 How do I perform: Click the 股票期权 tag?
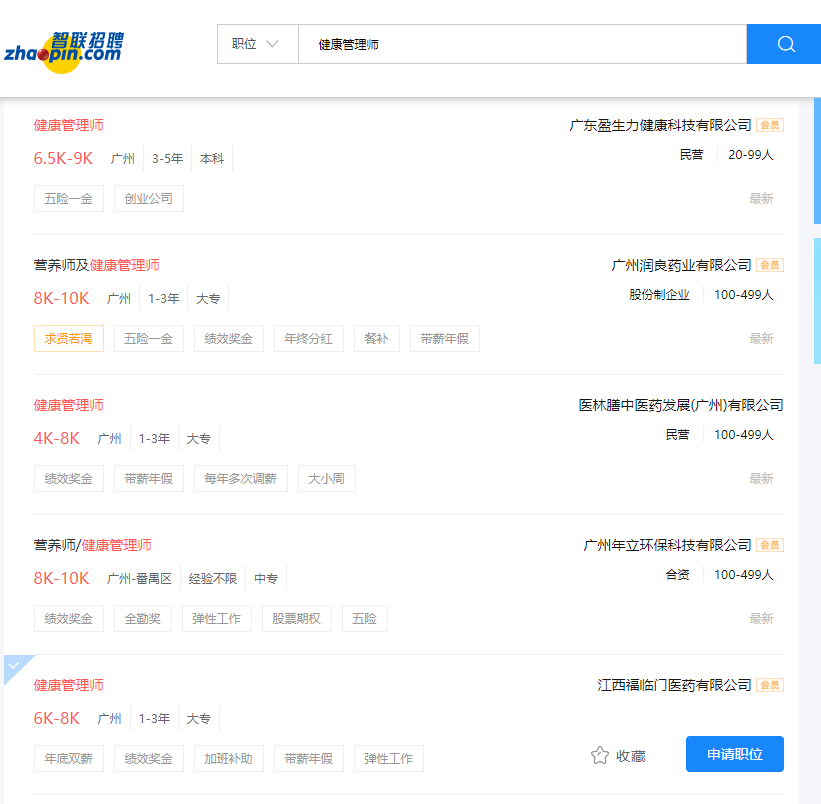[296, 619]
